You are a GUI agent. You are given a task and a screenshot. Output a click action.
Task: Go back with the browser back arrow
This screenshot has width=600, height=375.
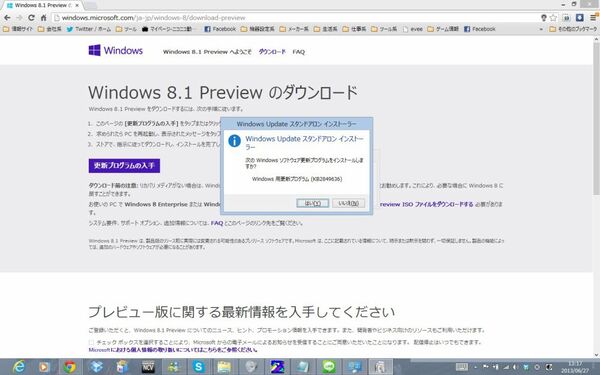(7, 18)
